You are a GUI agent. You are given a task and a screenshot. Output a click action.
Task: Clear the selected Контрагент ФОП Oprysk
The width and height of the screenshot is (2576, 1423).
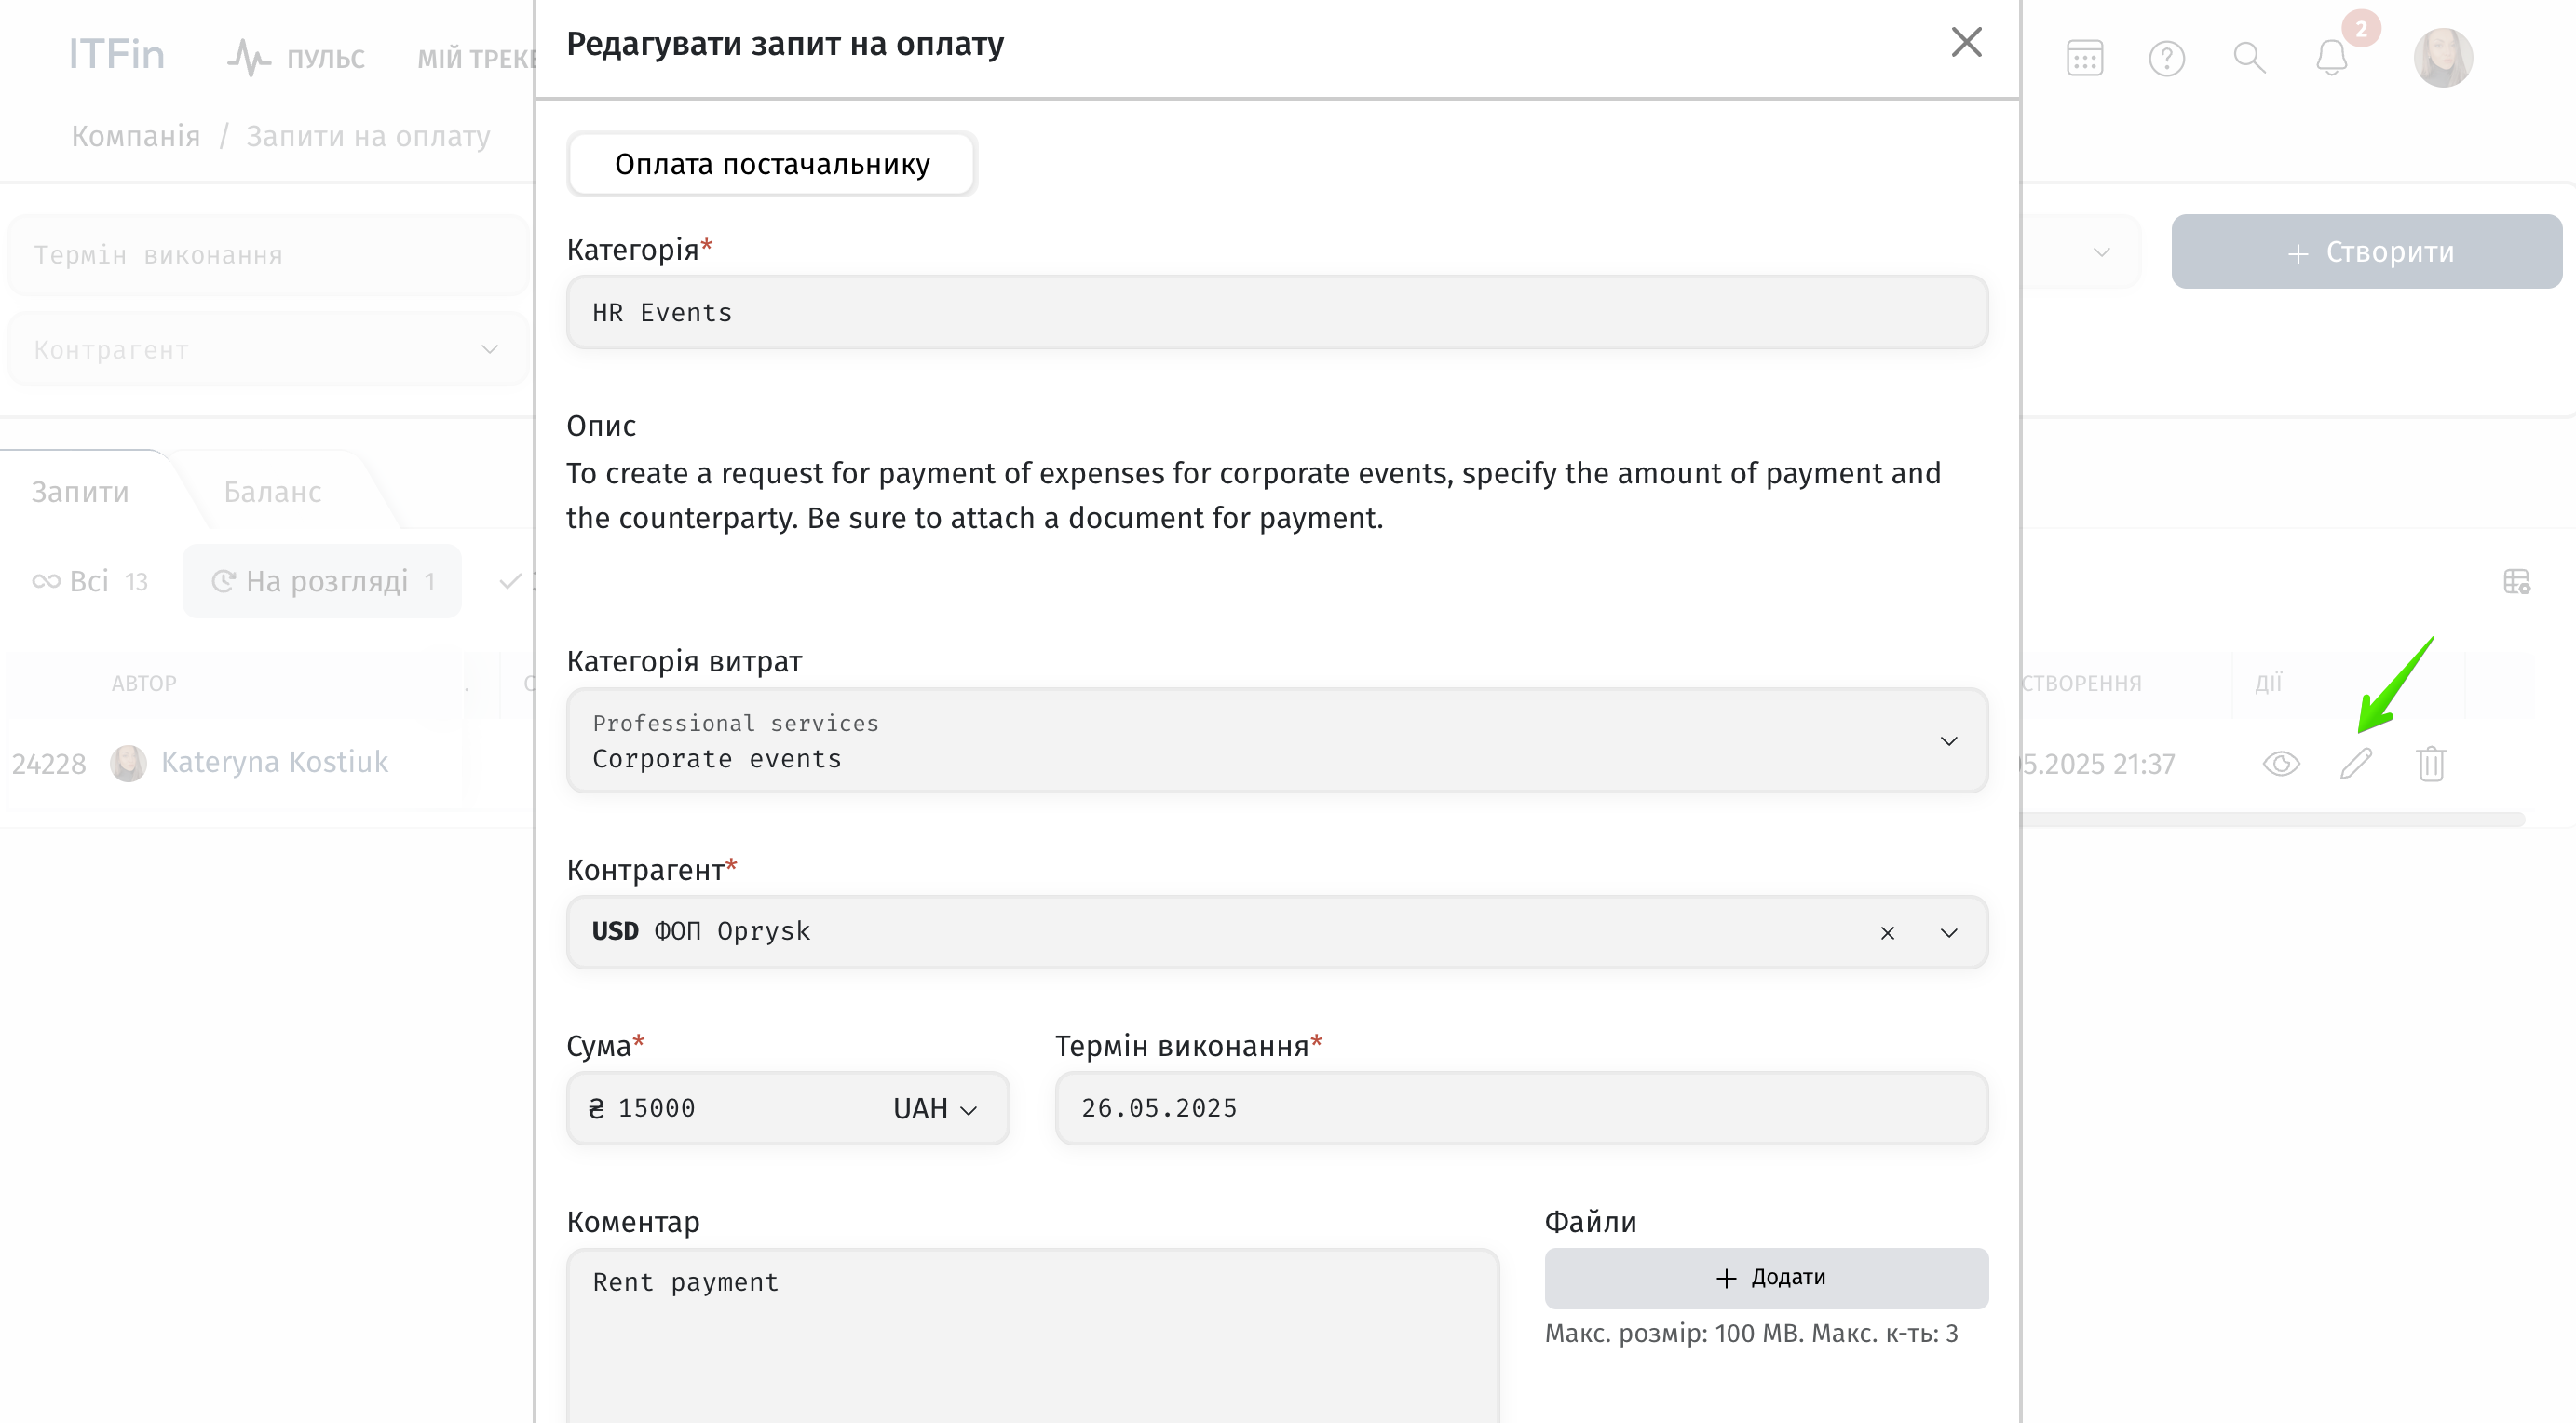(1887, 933)
